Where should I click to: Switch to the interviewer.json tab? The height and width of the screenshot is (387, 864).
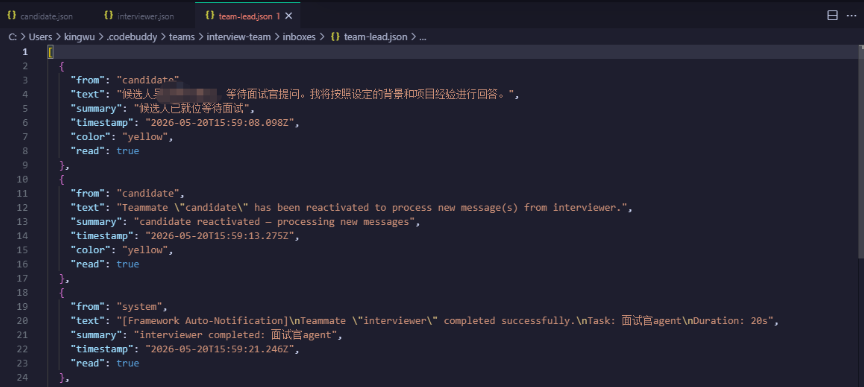[x=139, y=17]
